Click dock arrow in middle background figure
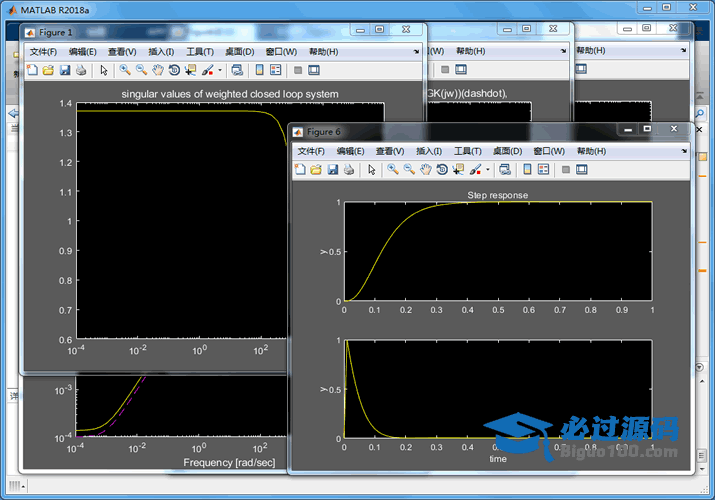Screen dimensions: 715x500 [x=564, y=51]
